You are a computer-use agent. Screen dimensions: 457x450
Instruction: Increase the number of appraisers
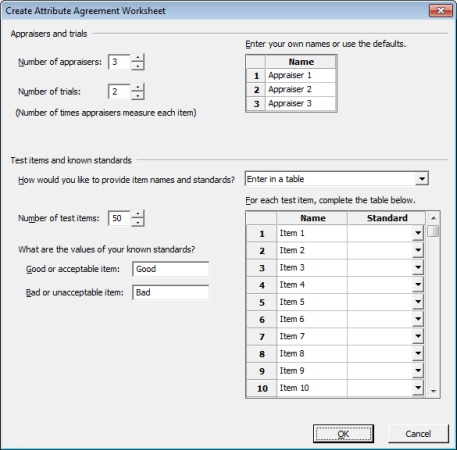tap(137, 58)
